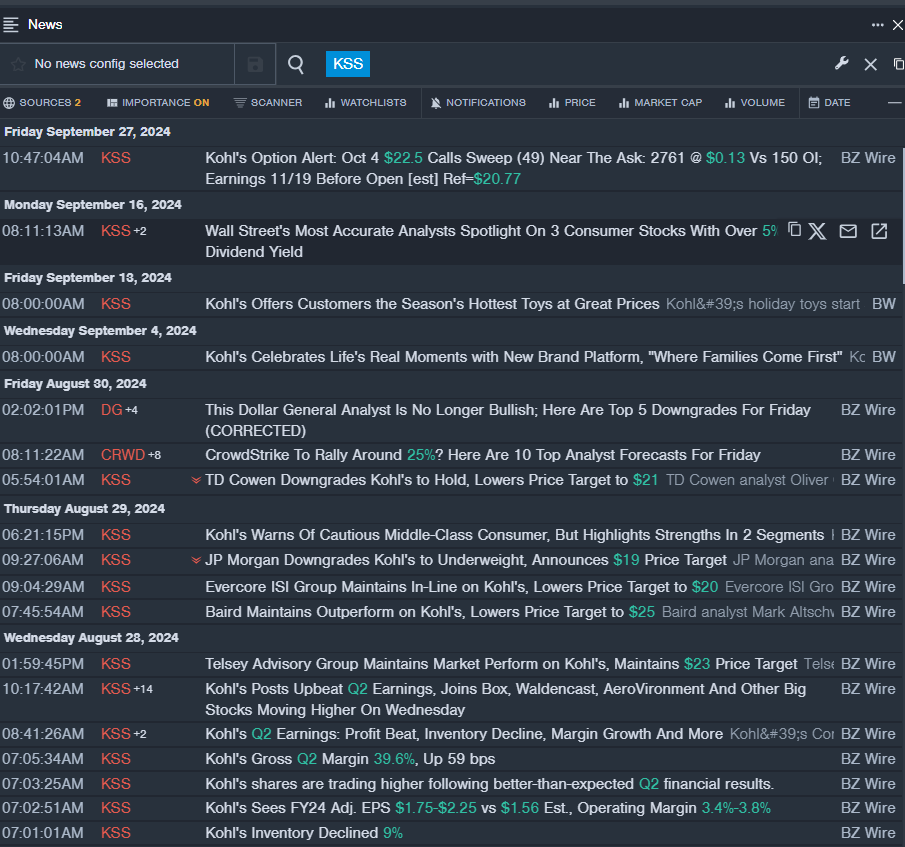Select the Watchlists filter
Viewport: 905px width, 847px height.
(365, 103)
